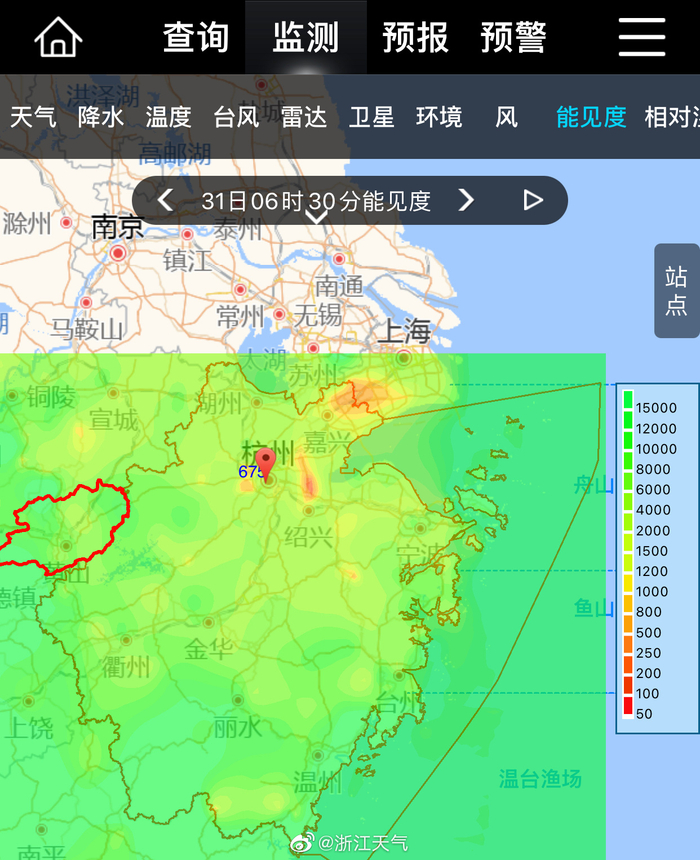The image size is (700, 860).
Task: Open the 查询 tab
Action: click(196, 37)
